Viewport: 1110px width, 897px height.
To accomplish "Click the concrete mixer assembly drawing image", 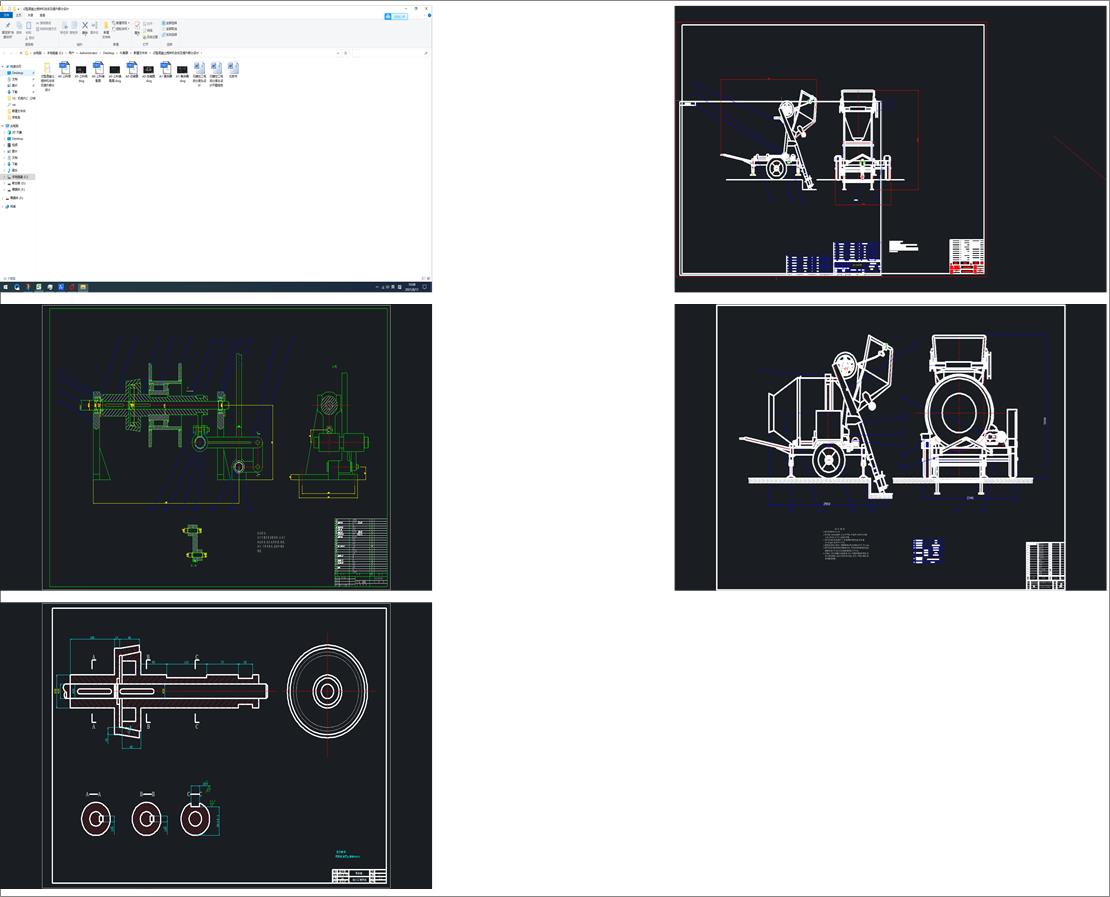I will point(891,447).
